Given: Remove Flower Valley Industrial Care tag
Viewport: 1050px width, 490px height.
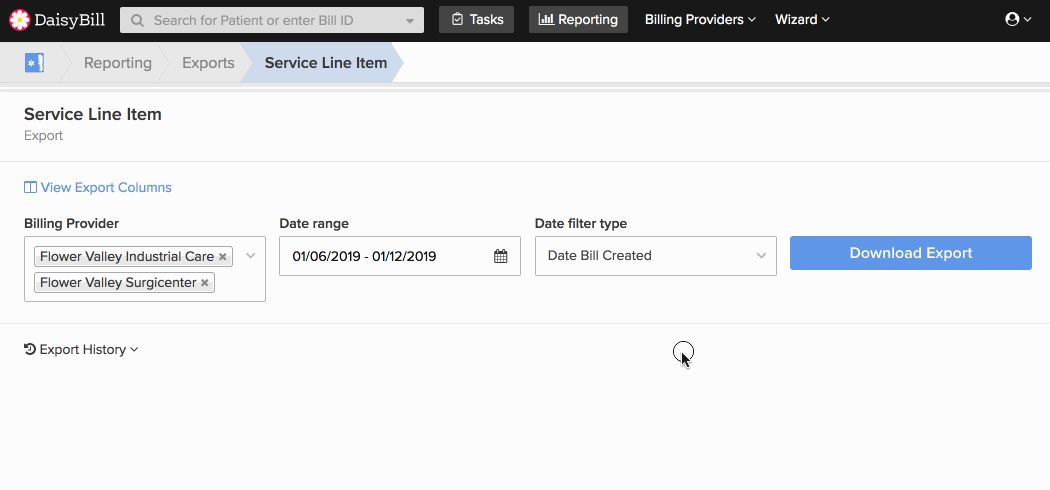Looking at the screenshot, I should 222,256.
